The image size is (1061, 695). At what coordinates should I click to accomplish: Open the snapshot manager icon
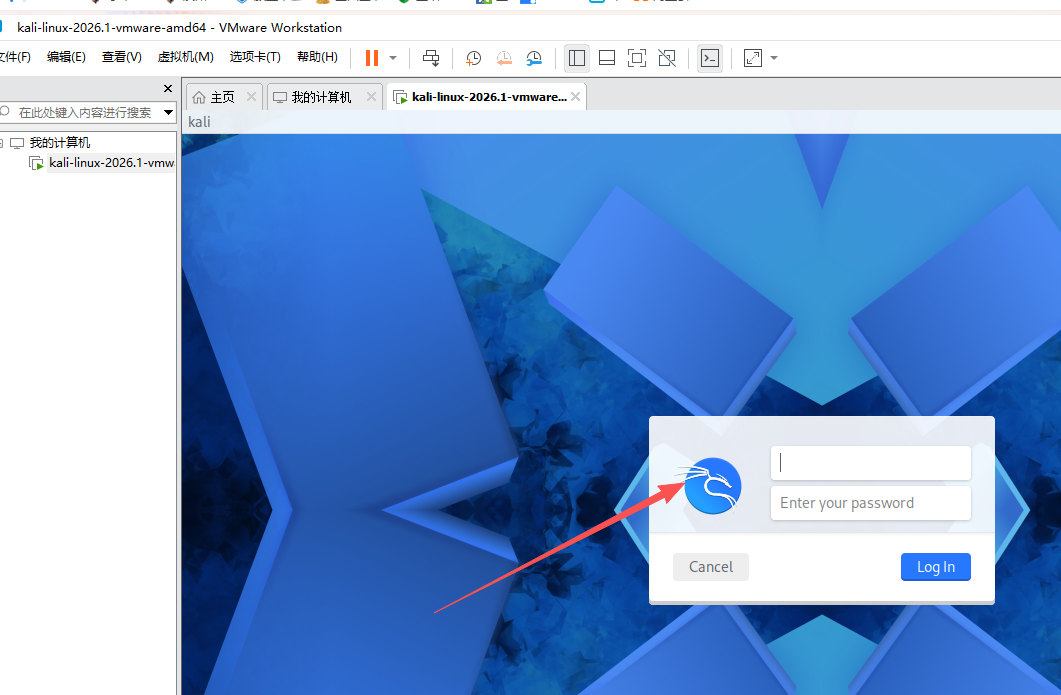click(x=535, y=58)
